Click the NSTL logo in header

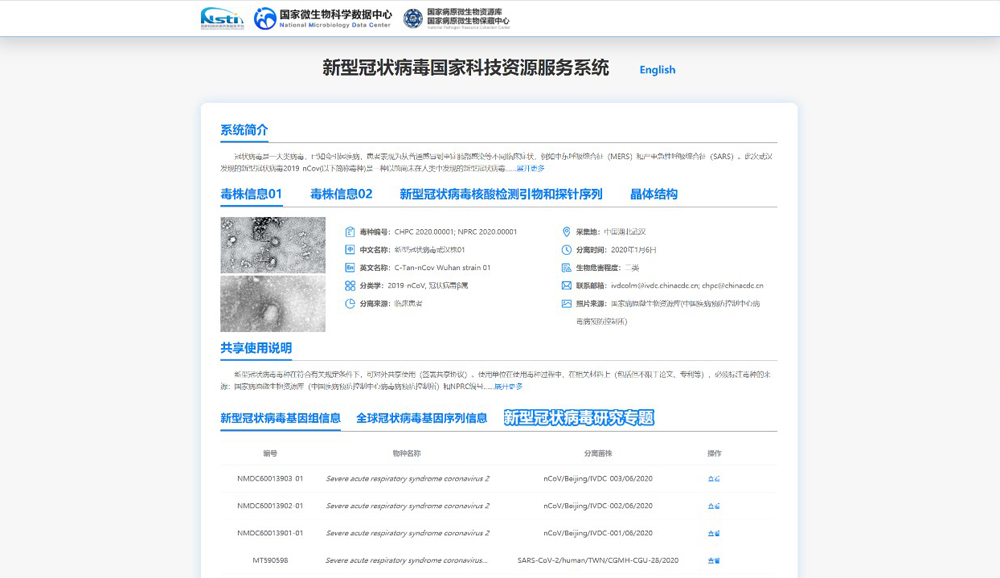[x=221, y=18]
